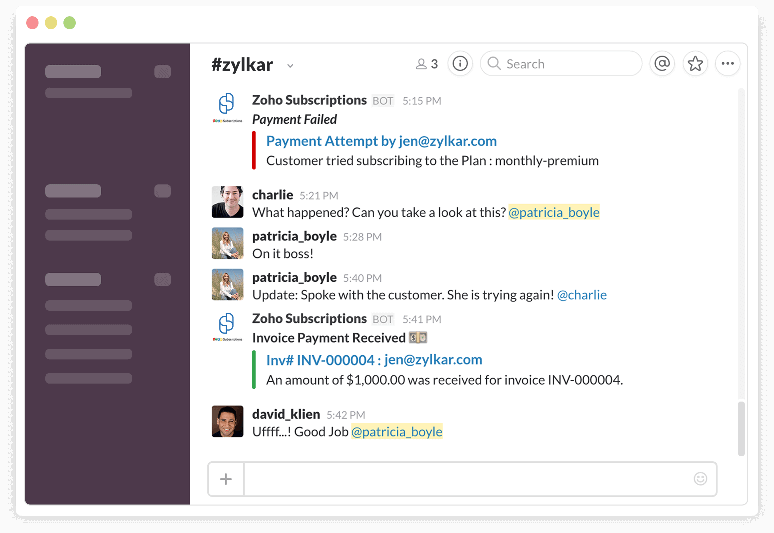Click the money emoji after Invoice Payment Received
The image size is (774, 533).
(x=418, y=338)
